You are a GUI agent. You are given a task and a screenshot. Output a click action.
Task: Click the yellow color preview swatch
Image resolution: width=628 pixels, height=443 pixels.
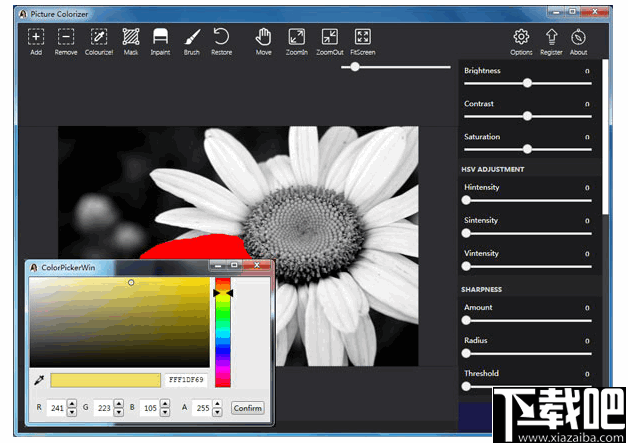tap(105, 380)
